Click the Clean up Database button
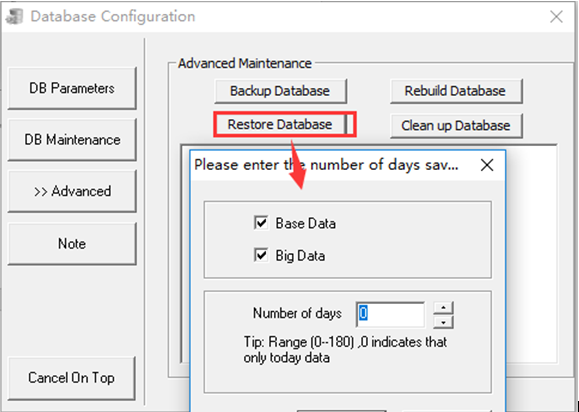This screenshot has height=412, width=579. pos(456,126)
